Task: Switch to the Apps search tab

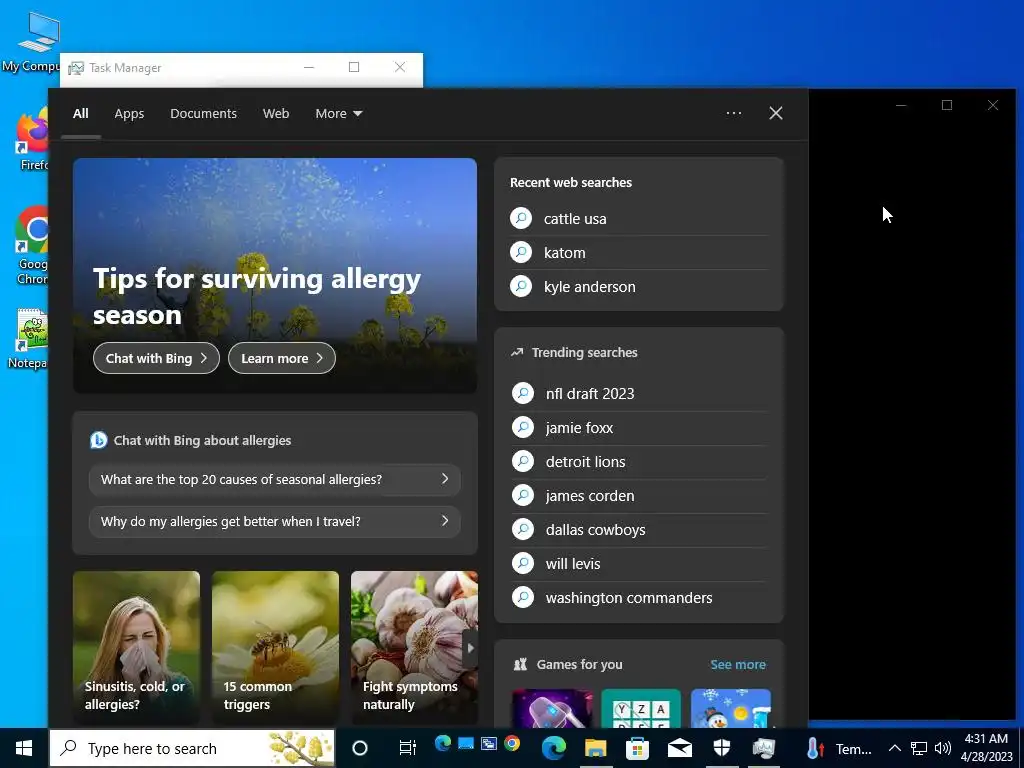Action: pos(129,114)
